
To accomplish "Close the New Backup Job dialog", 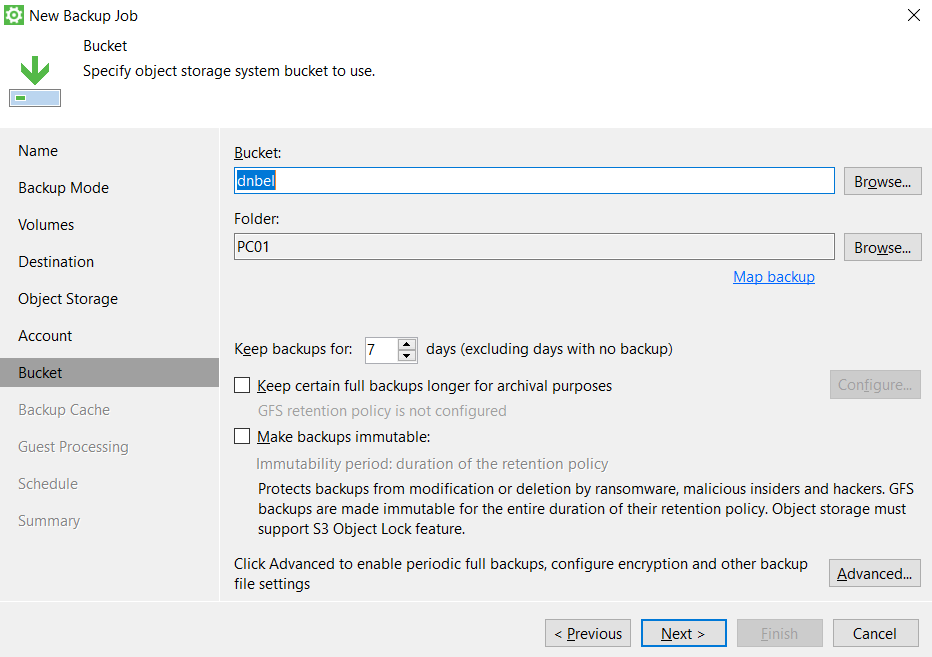I will [913, 15].
